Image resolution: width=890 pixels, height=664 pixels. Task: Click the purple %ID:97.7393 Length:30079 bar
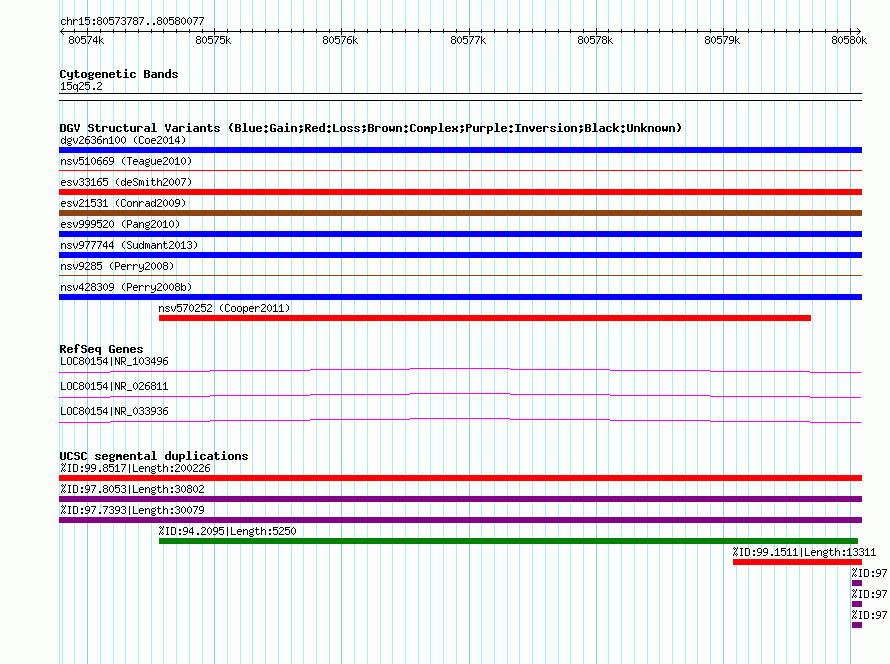point(460,520)
